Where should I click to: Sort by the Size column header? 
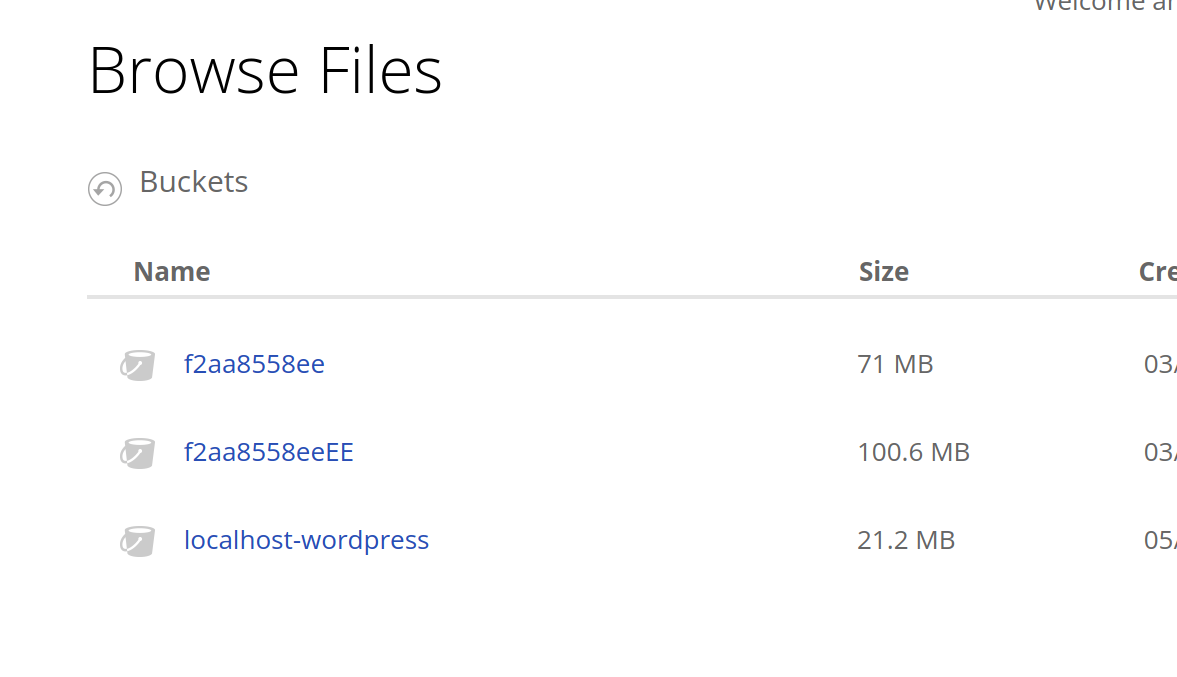point(884,272)
